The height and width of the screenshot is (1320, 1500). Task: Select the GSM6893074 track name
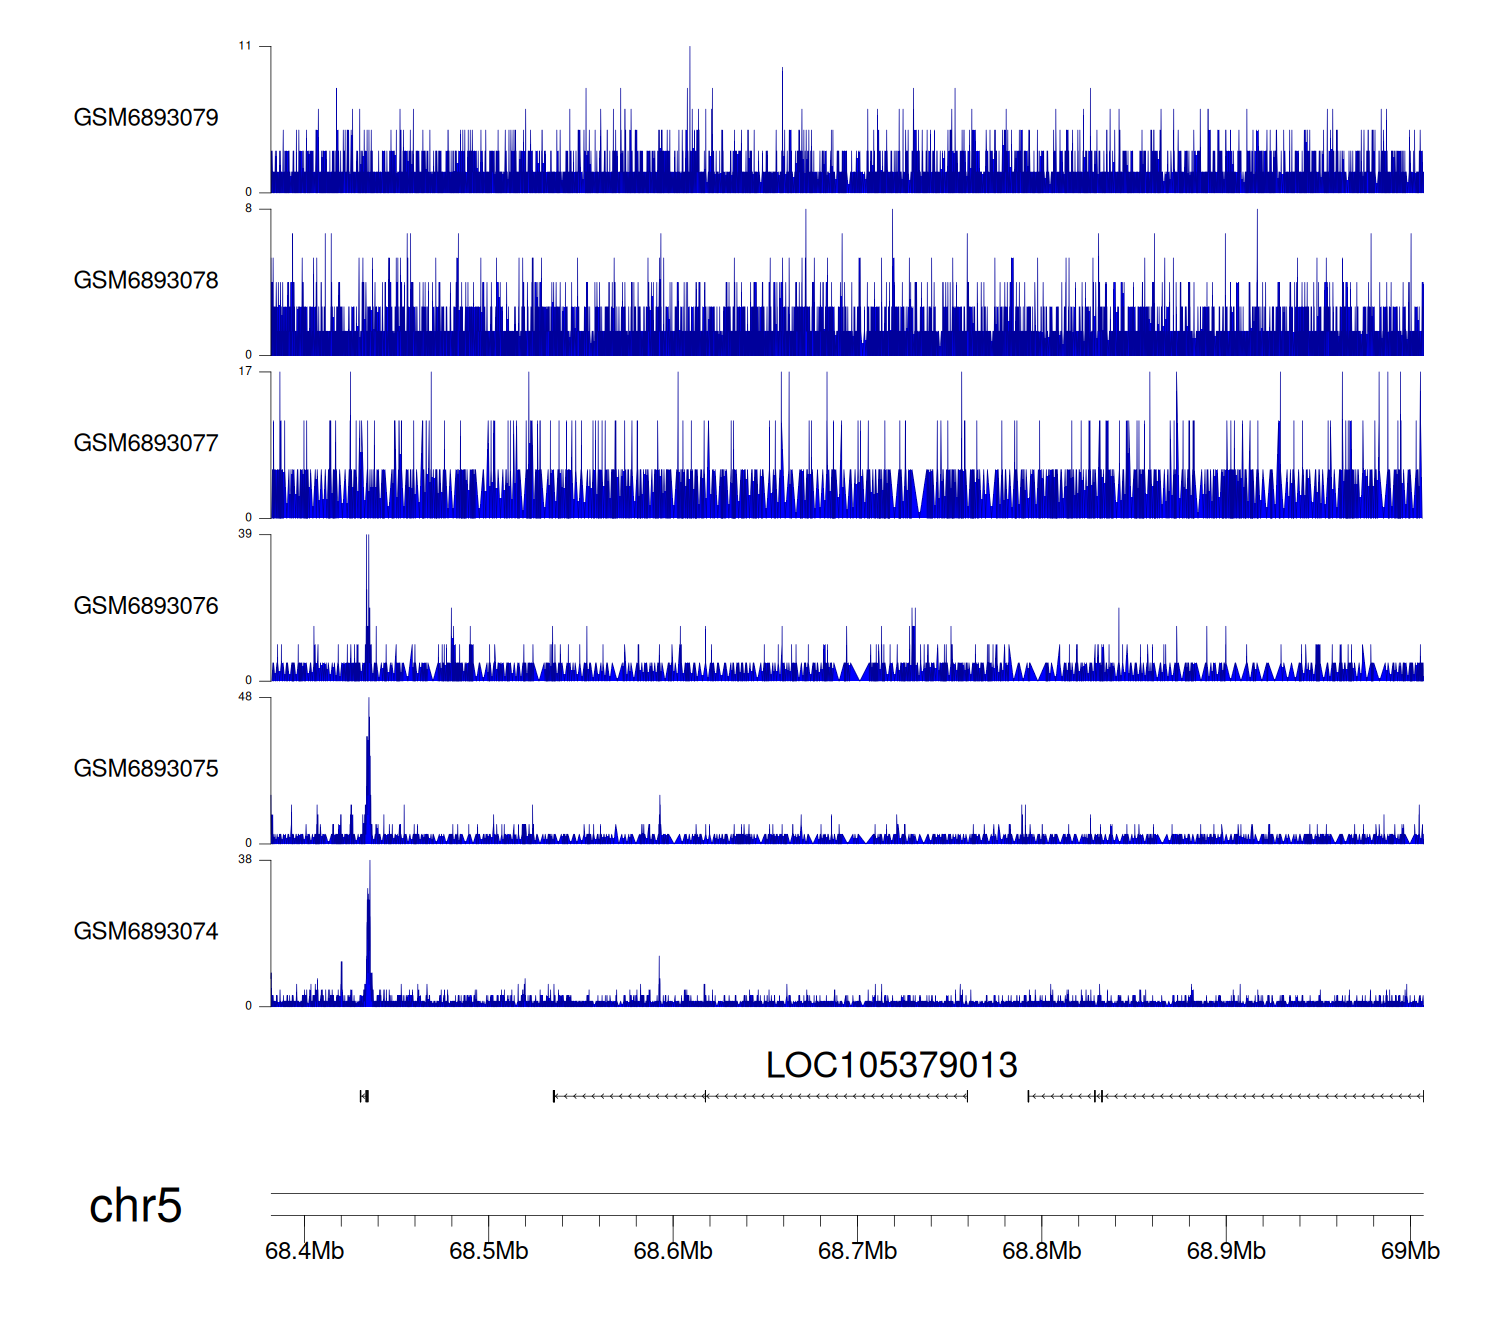pos(146,932)
